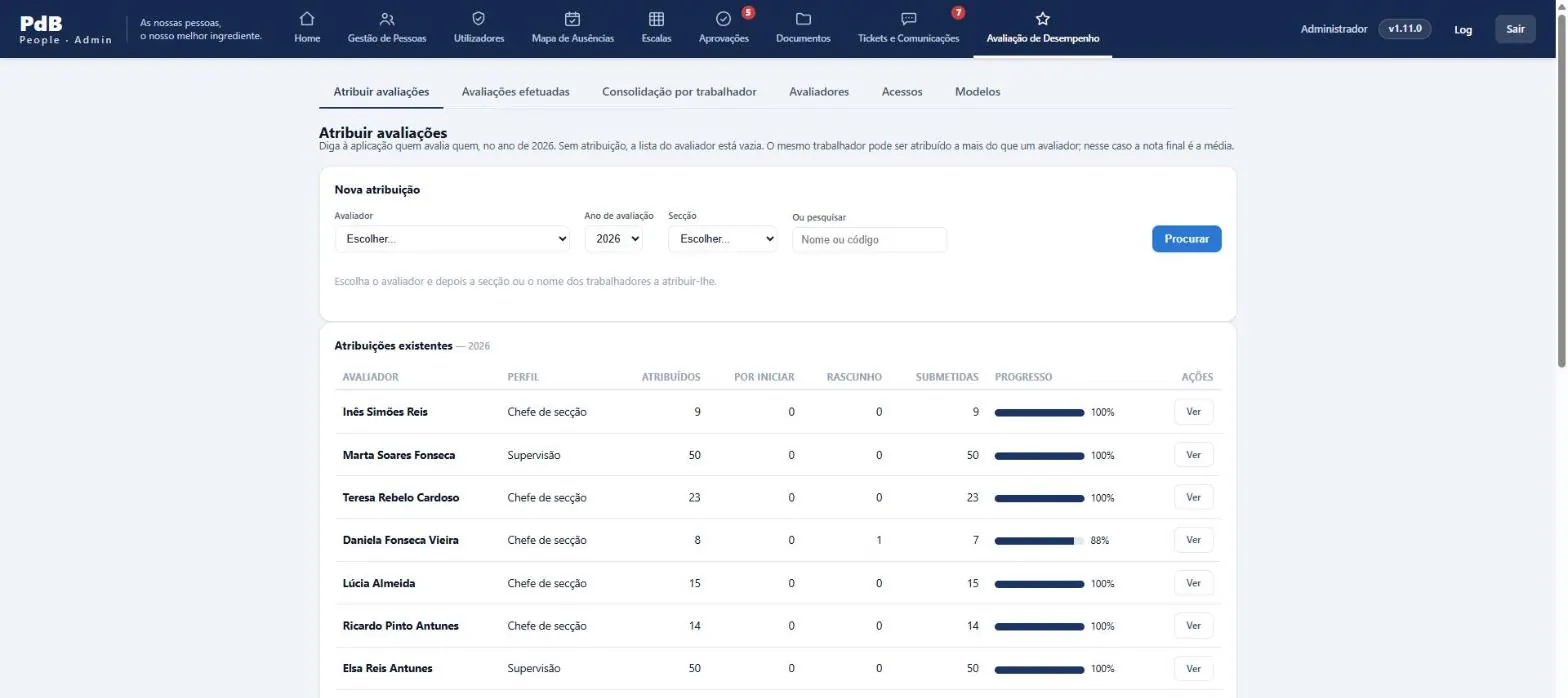Click the Aprovações badge showing 5
Image resolution: width=1568 pixels, height=698 pixels.
pyautogui.click(x=748, y=13)
